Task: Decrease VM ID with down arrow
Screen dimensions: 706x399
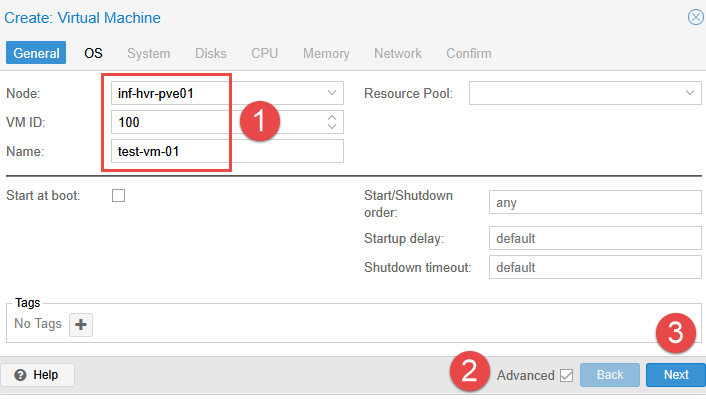Action: (x=332, y=127)
